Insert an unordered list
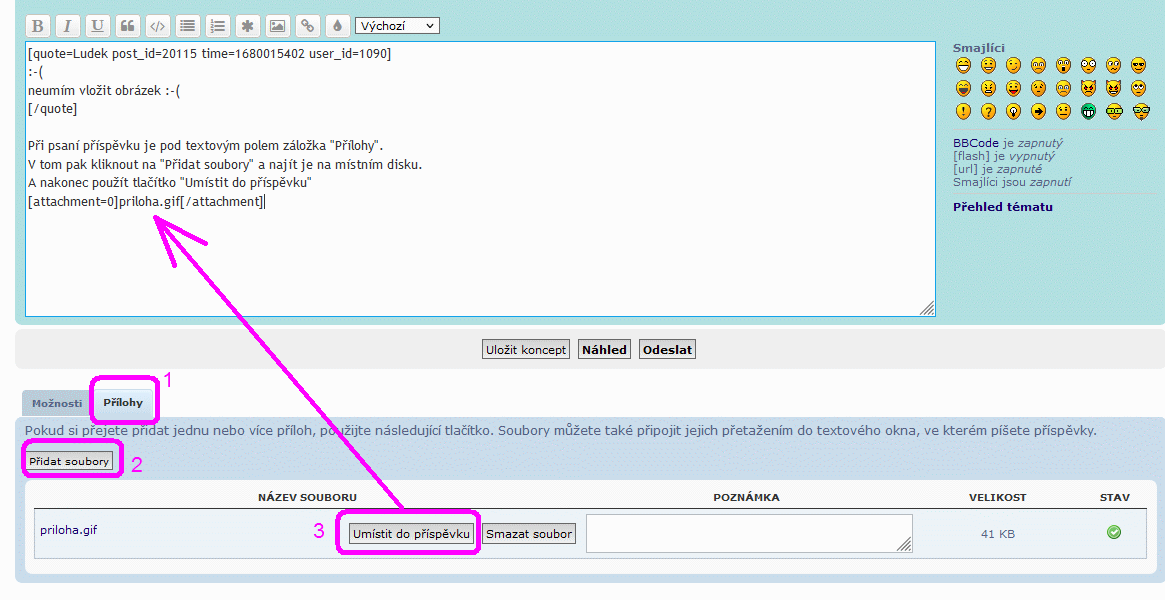 coord(187,26)
